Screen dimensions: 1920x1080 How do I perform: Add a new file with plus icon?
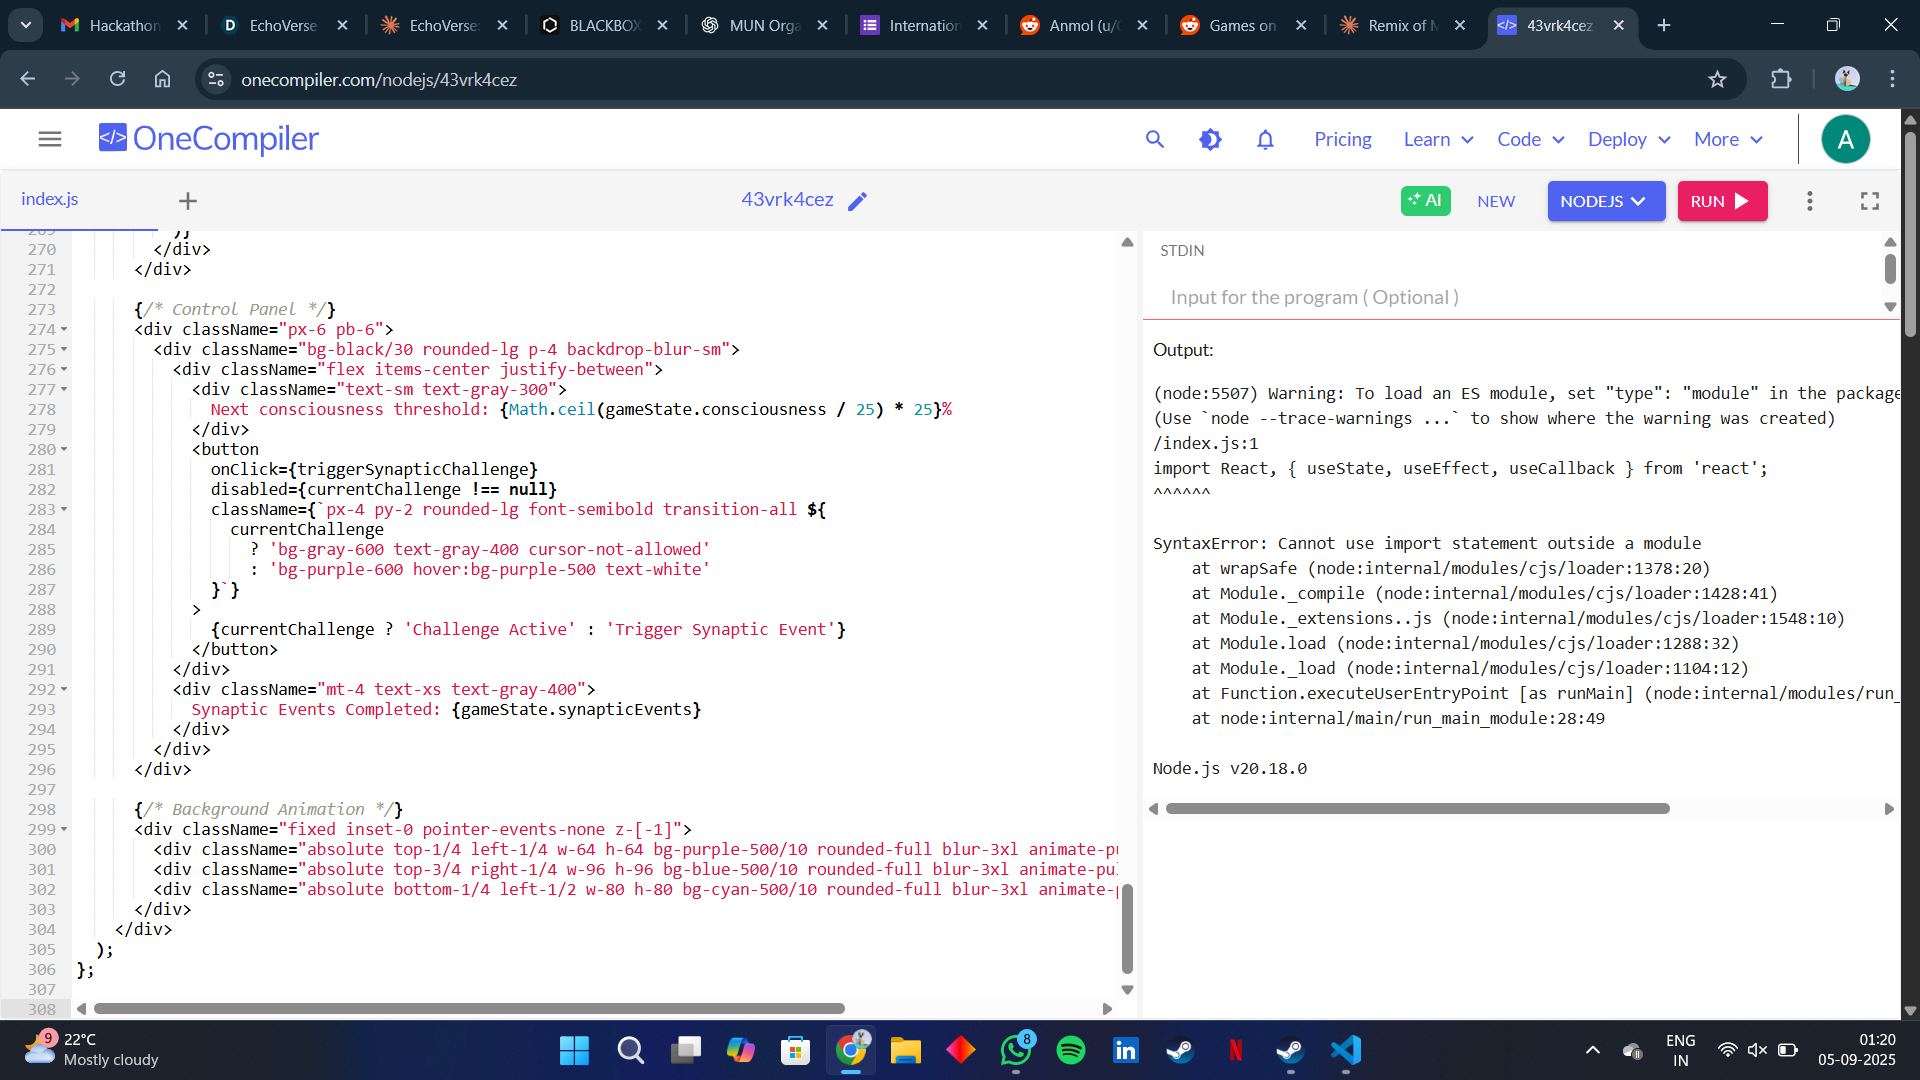pyautogui.click(x=187, y=201)
